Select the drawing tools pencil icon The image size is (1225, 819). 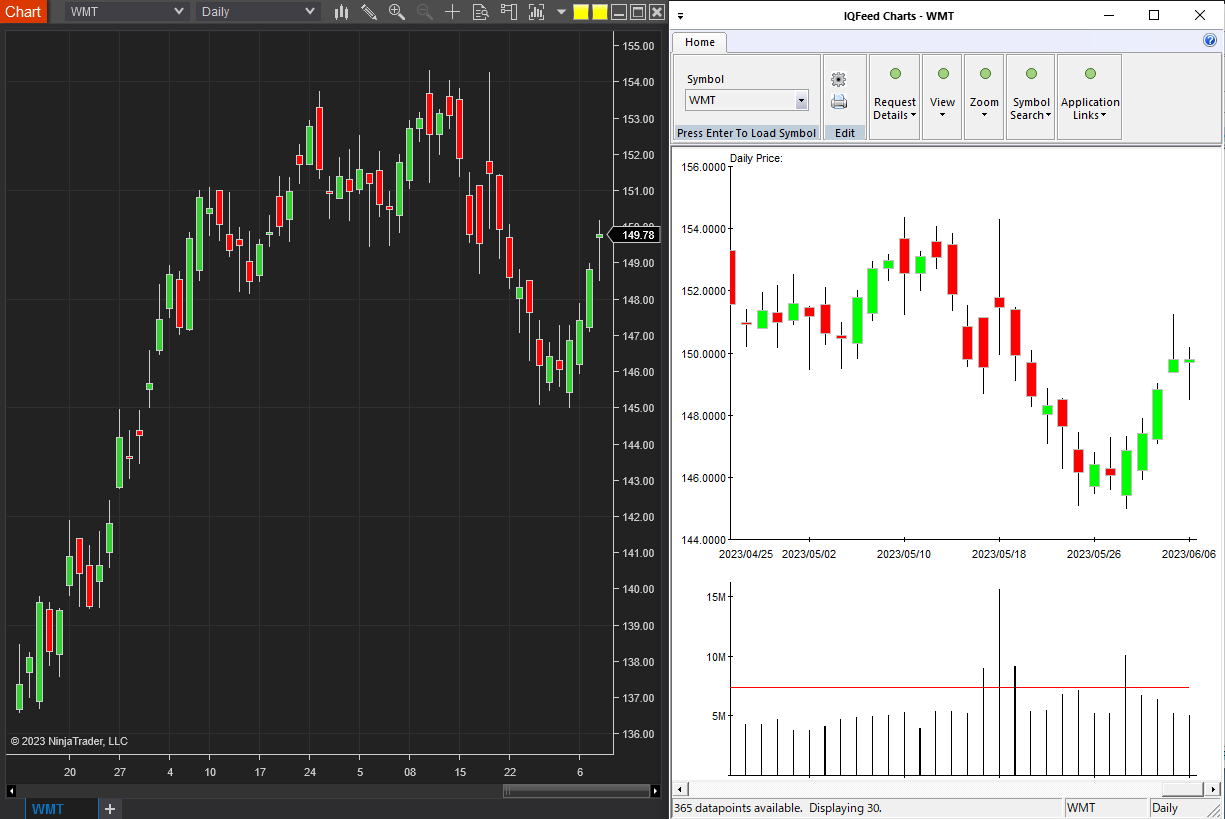pos(369,12)
